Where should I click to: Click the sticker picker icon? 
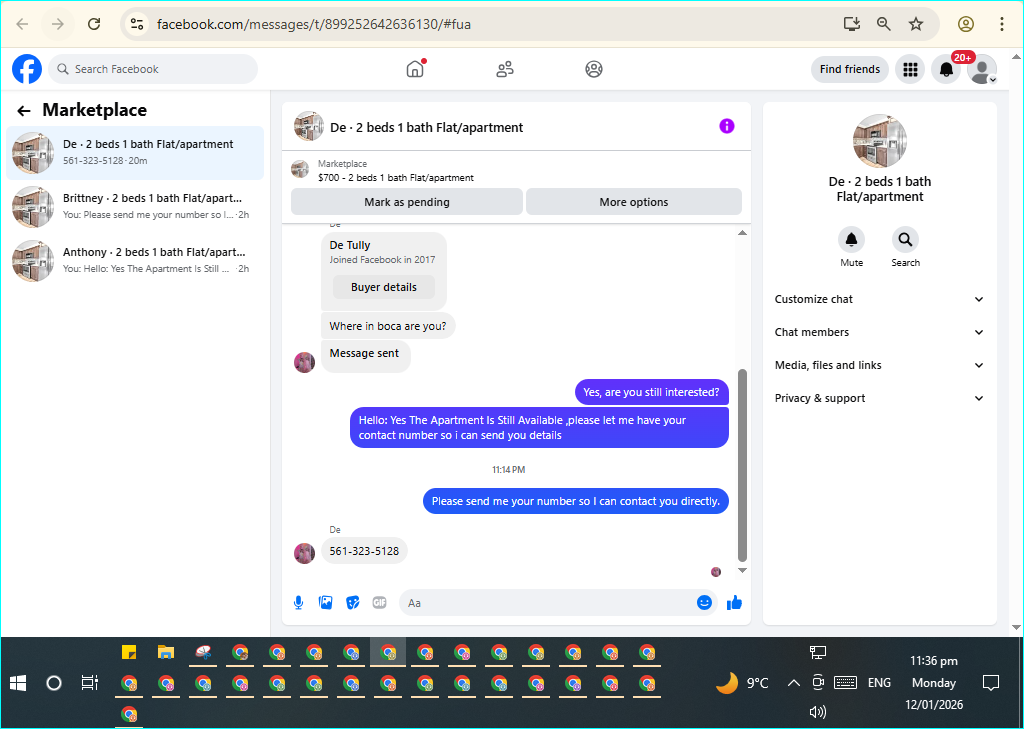click(353, 602)
